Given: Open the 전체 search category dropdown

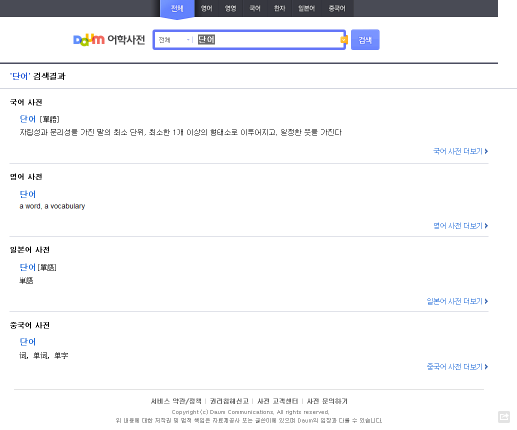Looking at the screenshot, I should (x=174, y=40).
